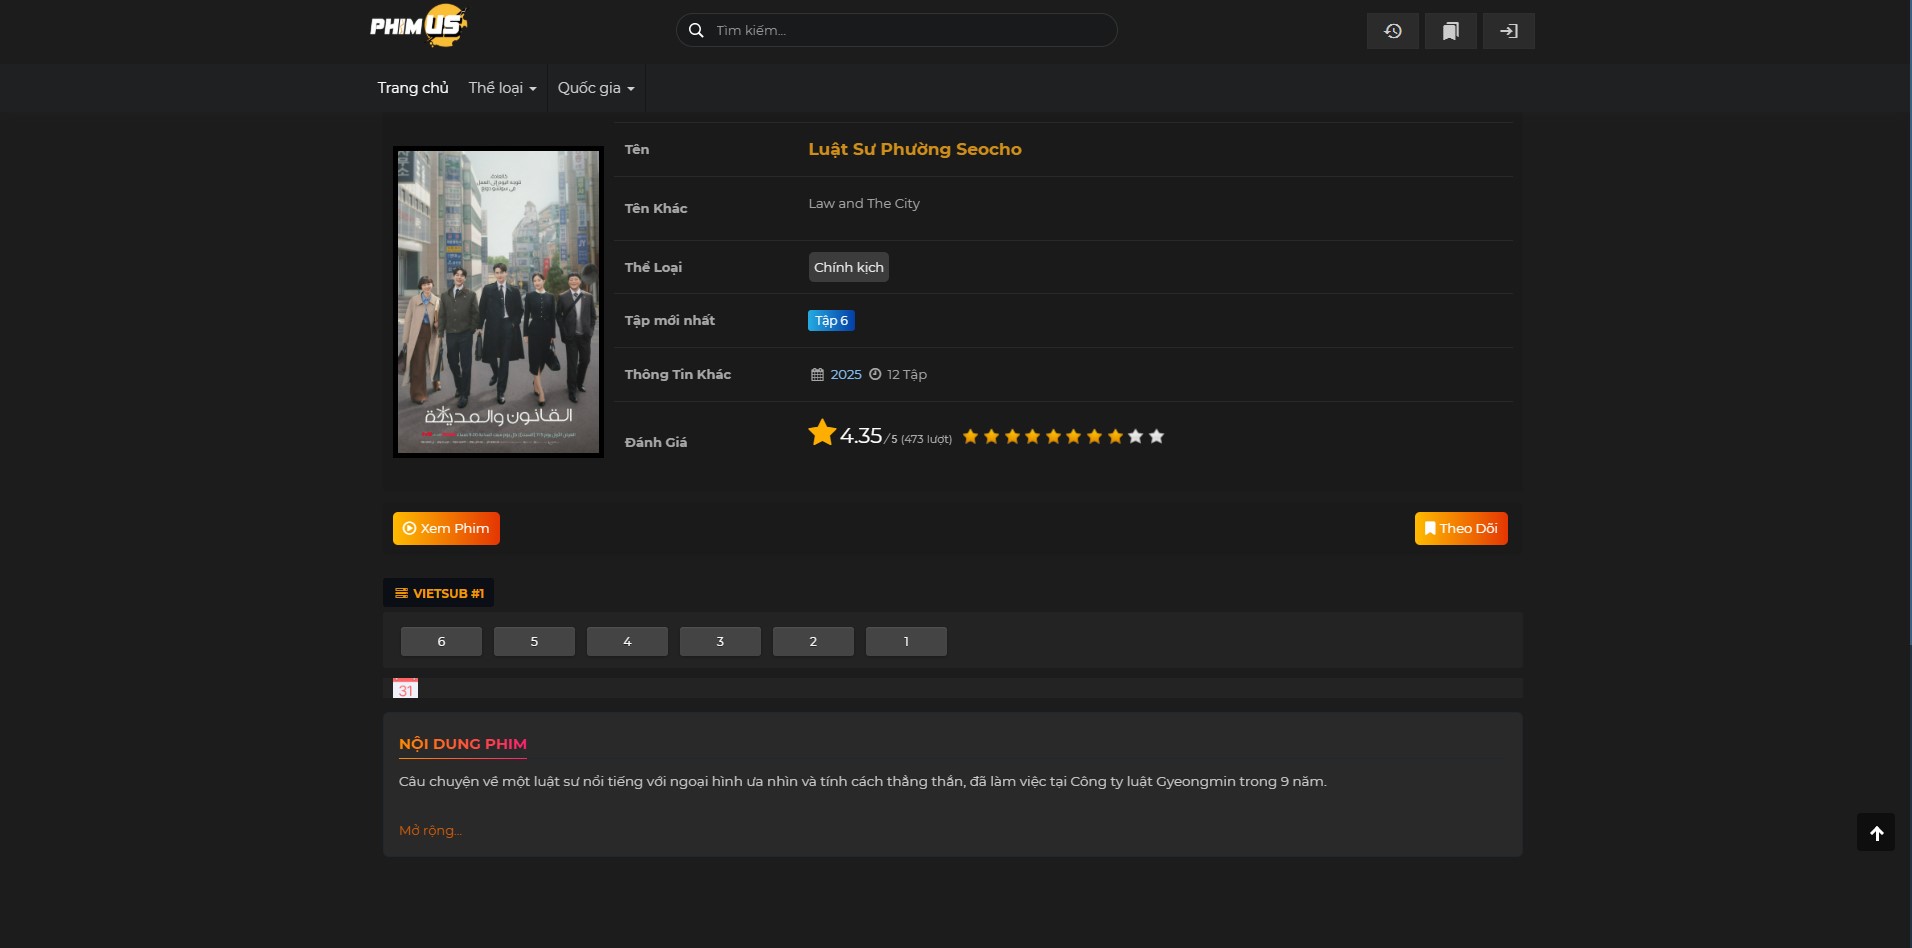Go to Trang chủ menu item

click(x=413, y=88)
